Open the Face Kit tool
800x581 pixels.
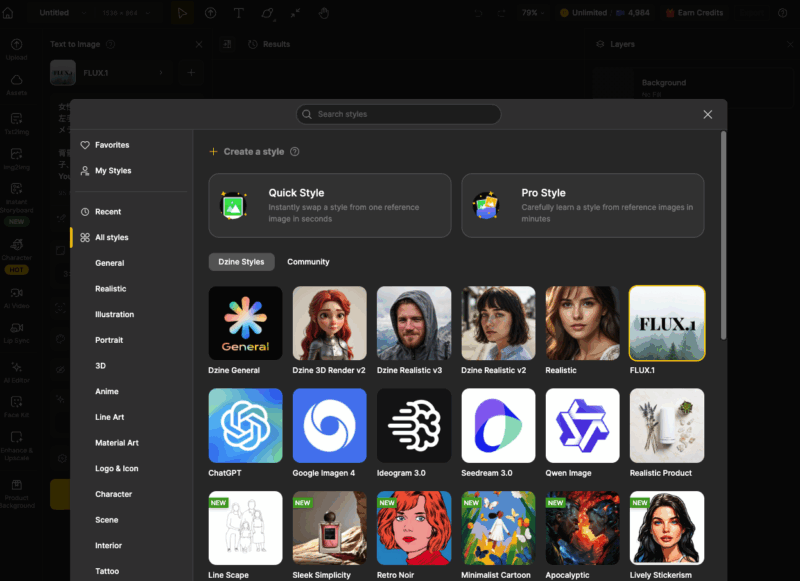click(16, 407)
